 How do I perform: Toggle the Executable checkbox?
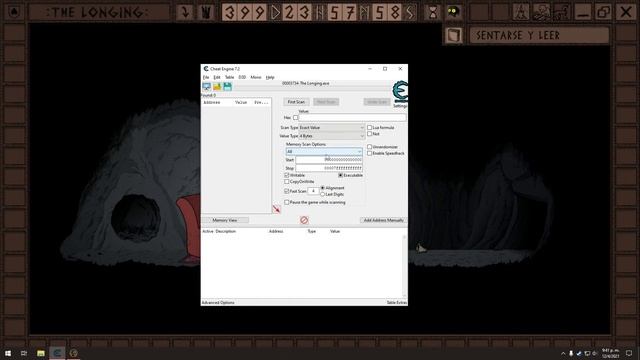(x=340, y=175)
